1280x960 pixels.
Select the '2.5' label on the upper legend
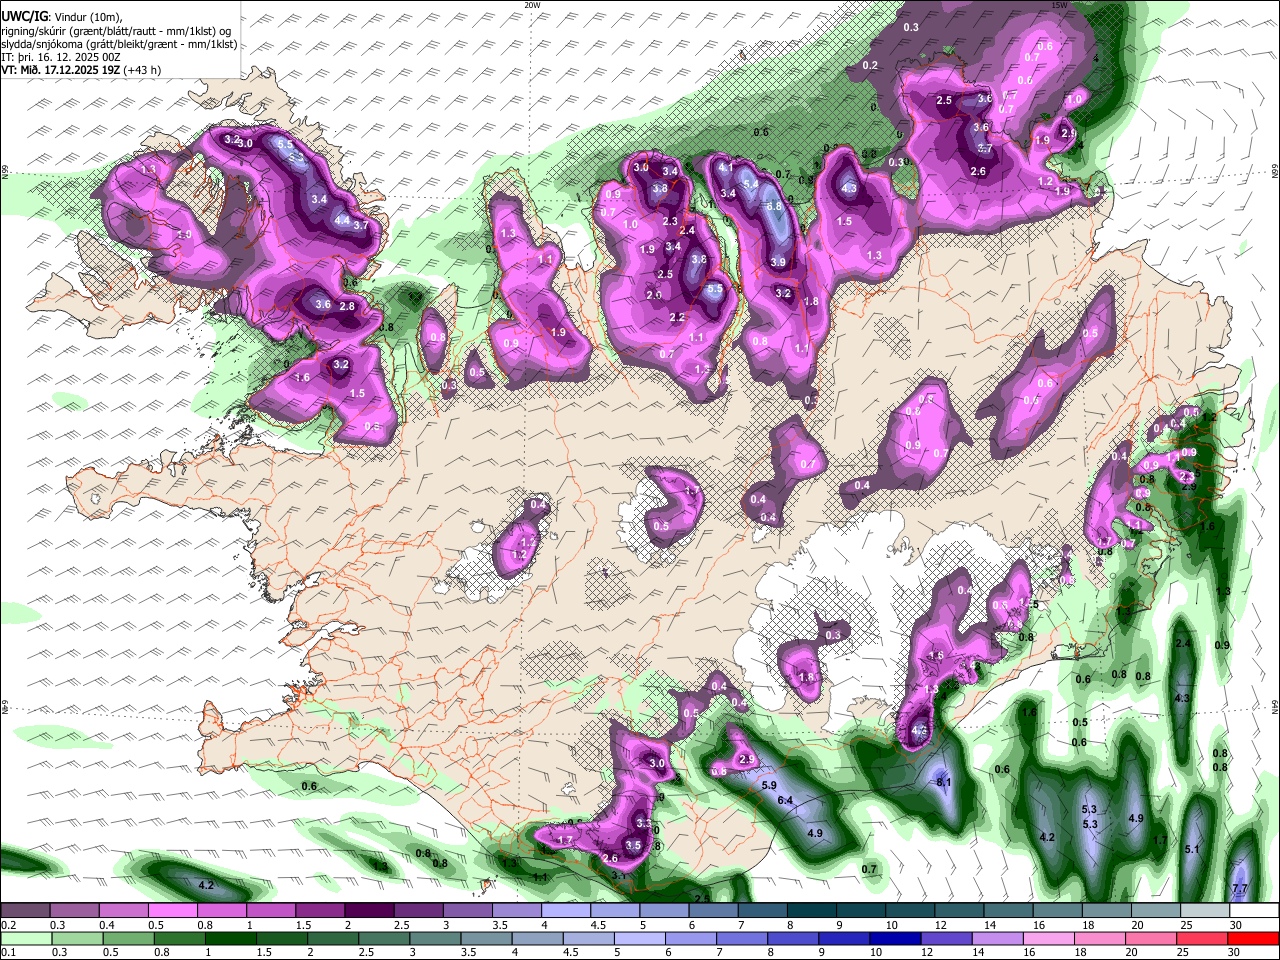point(401,925)
